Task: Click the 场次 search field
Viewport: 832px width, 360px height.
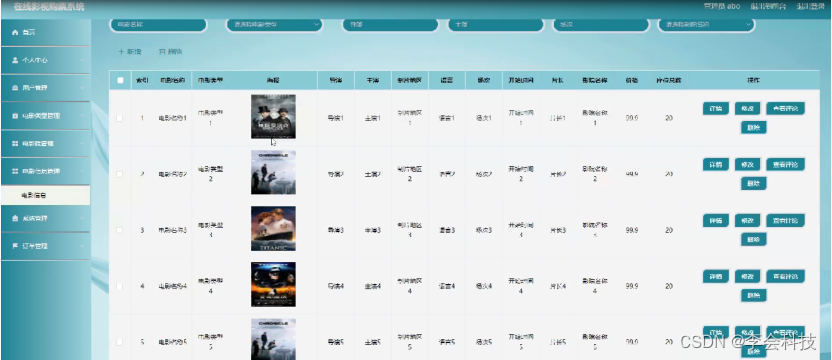Action: pyautogui.click(x=601, y=24)
